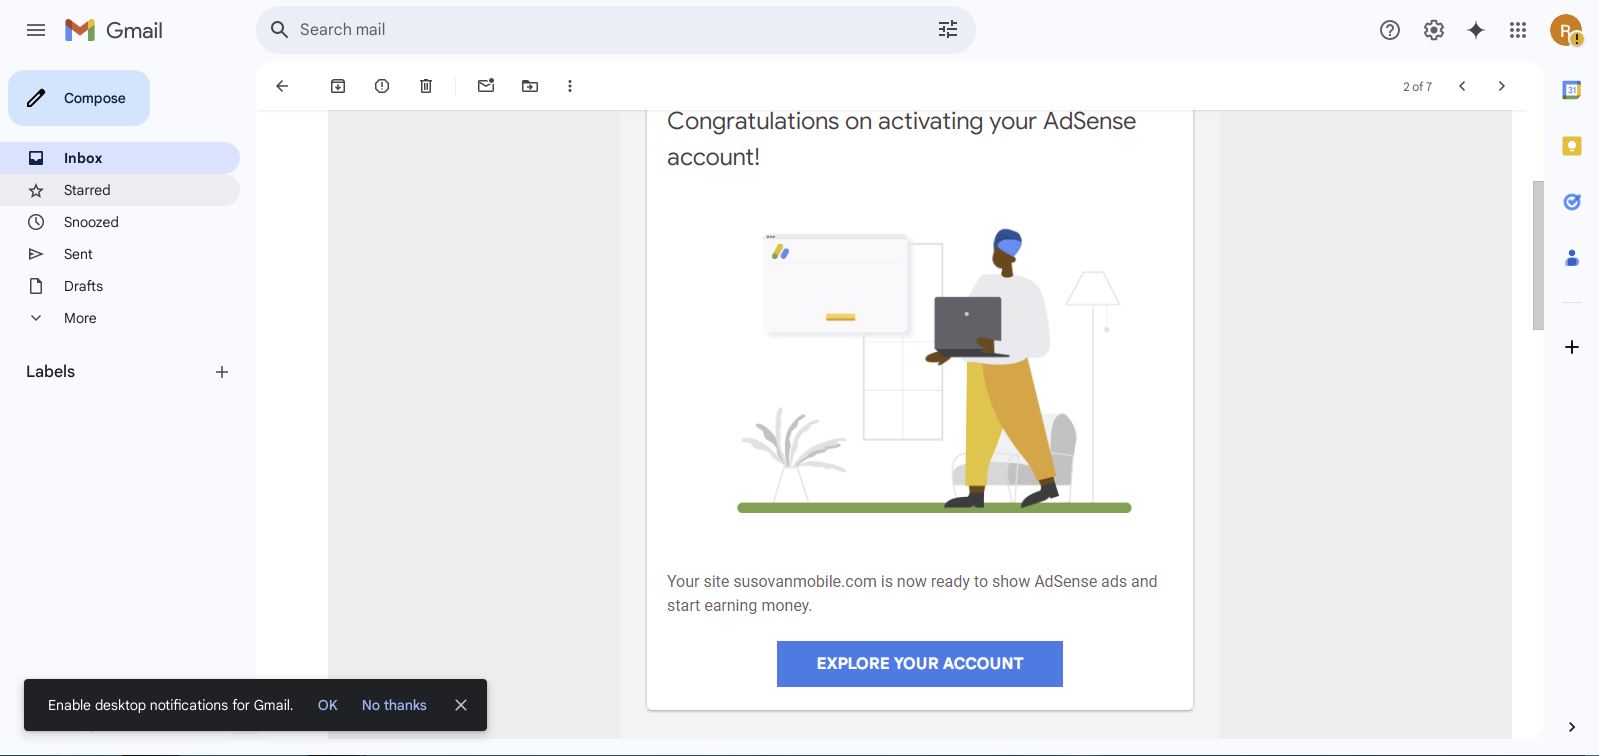
Task: Archive this email
Action: (x=338, y=86)
